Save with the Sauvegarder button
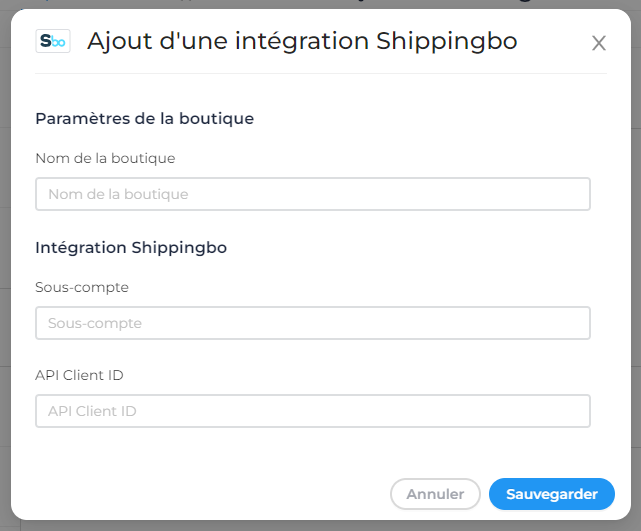 coord(551,494)
